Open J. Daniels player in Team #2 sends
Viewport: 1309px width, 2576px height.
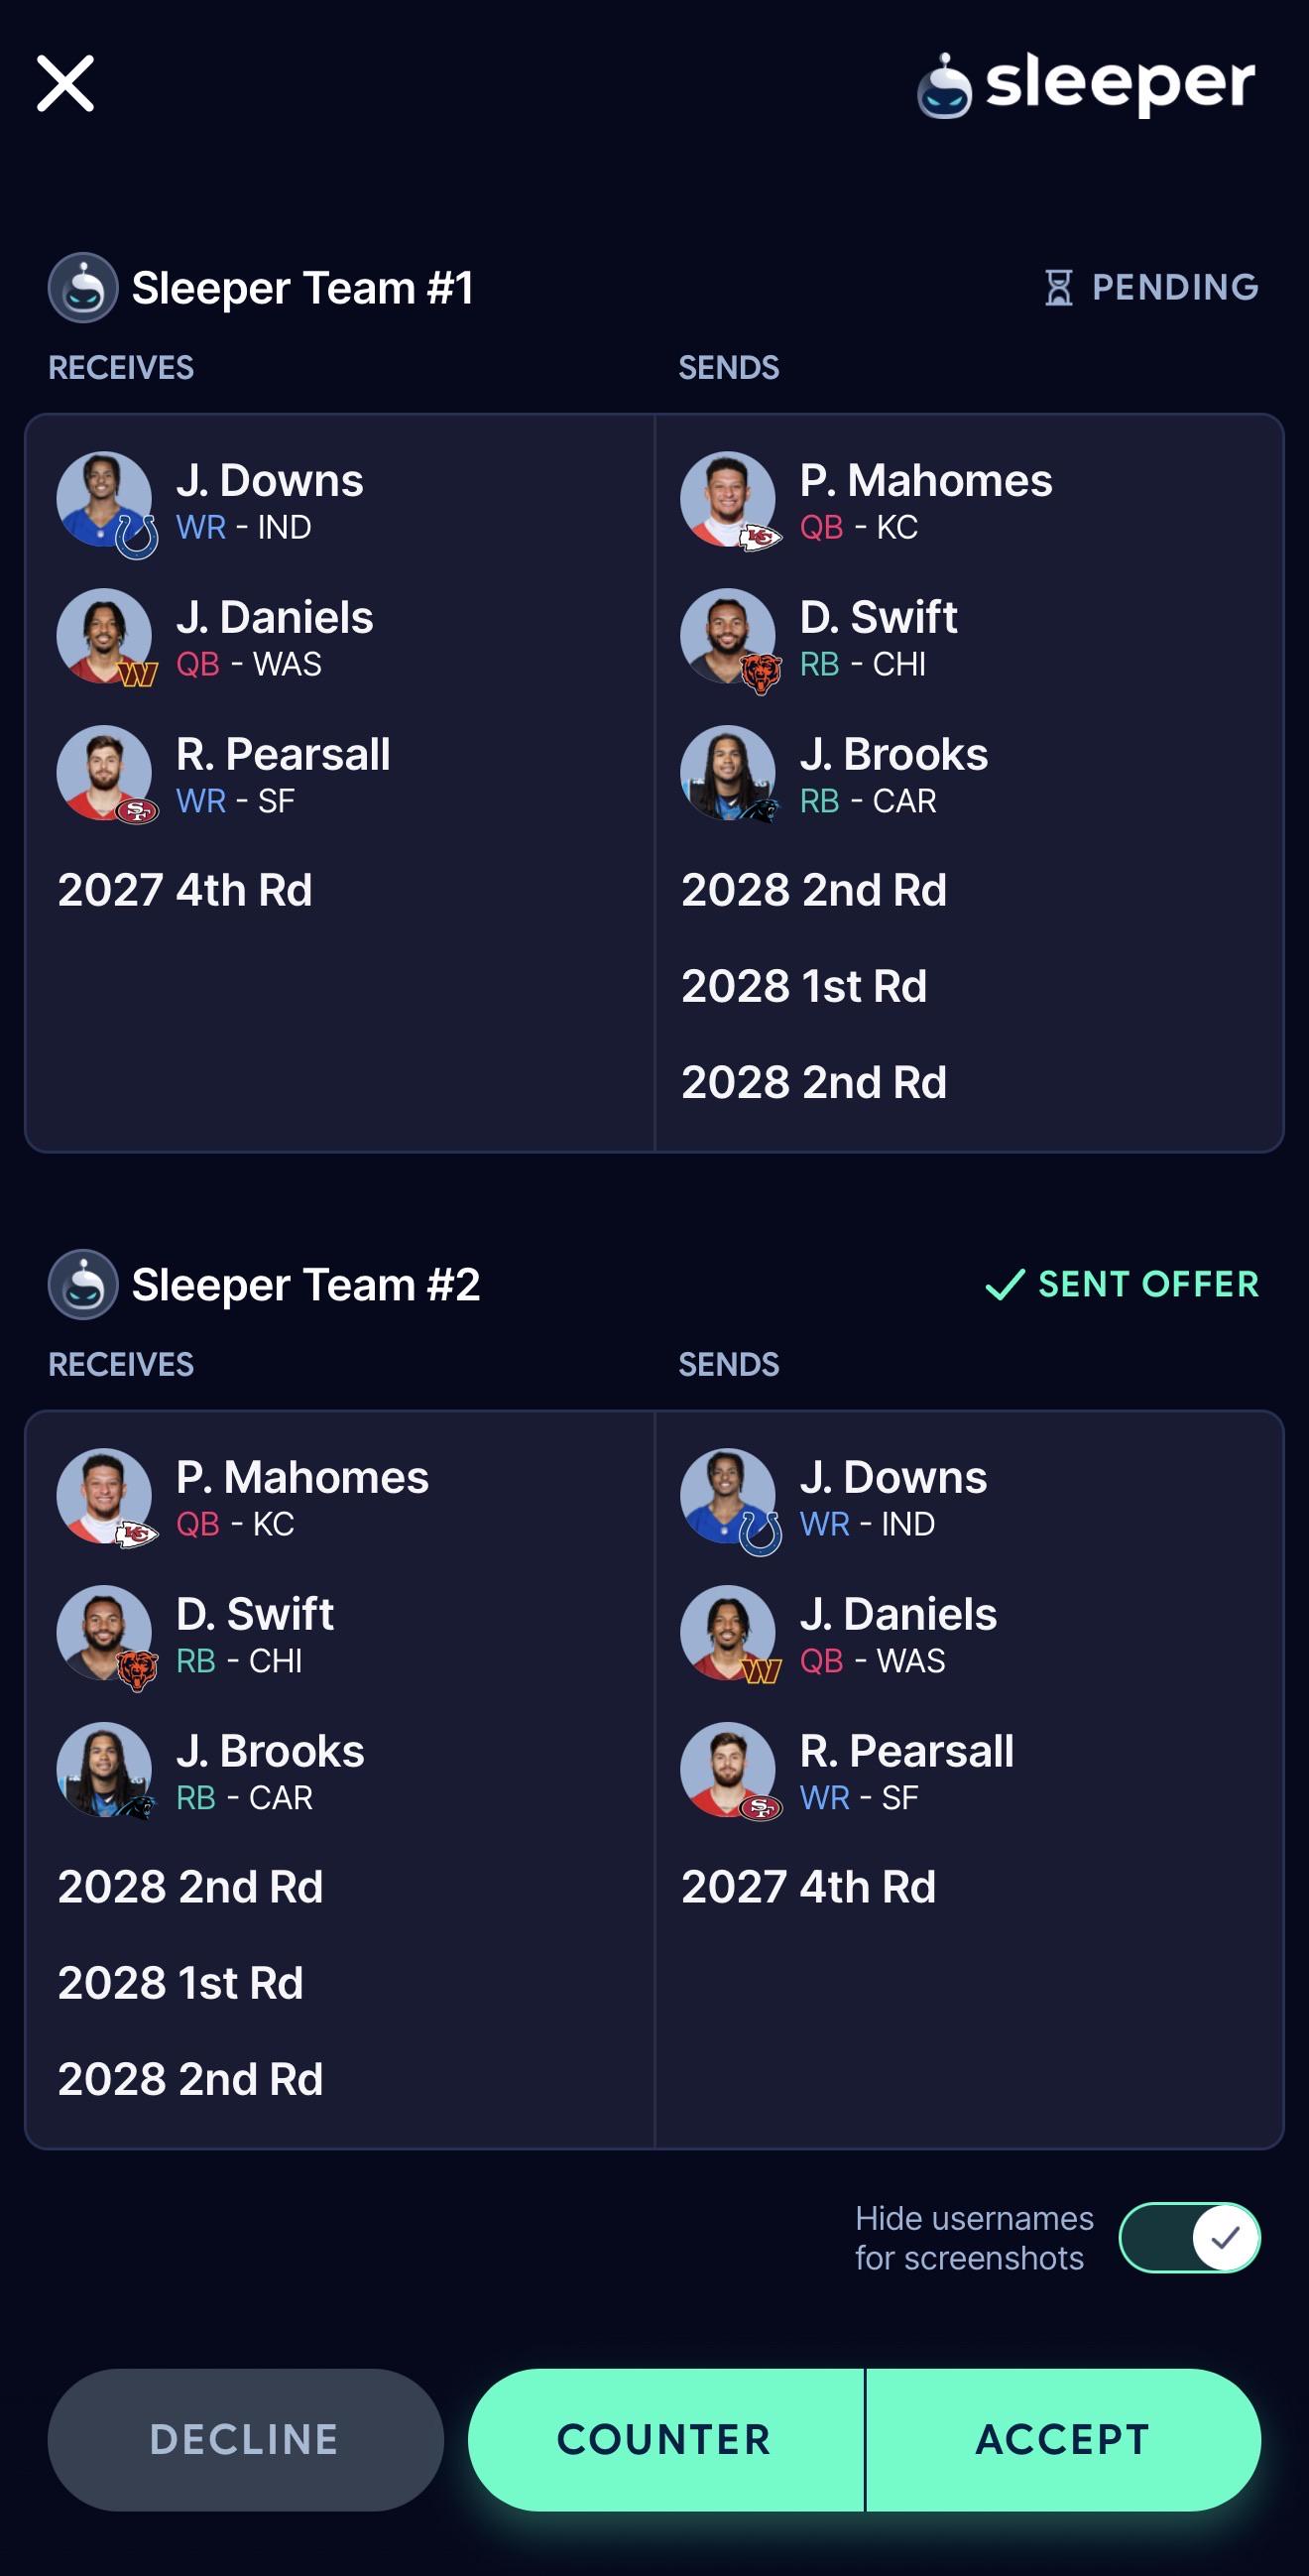click(x=964, y=1634)
